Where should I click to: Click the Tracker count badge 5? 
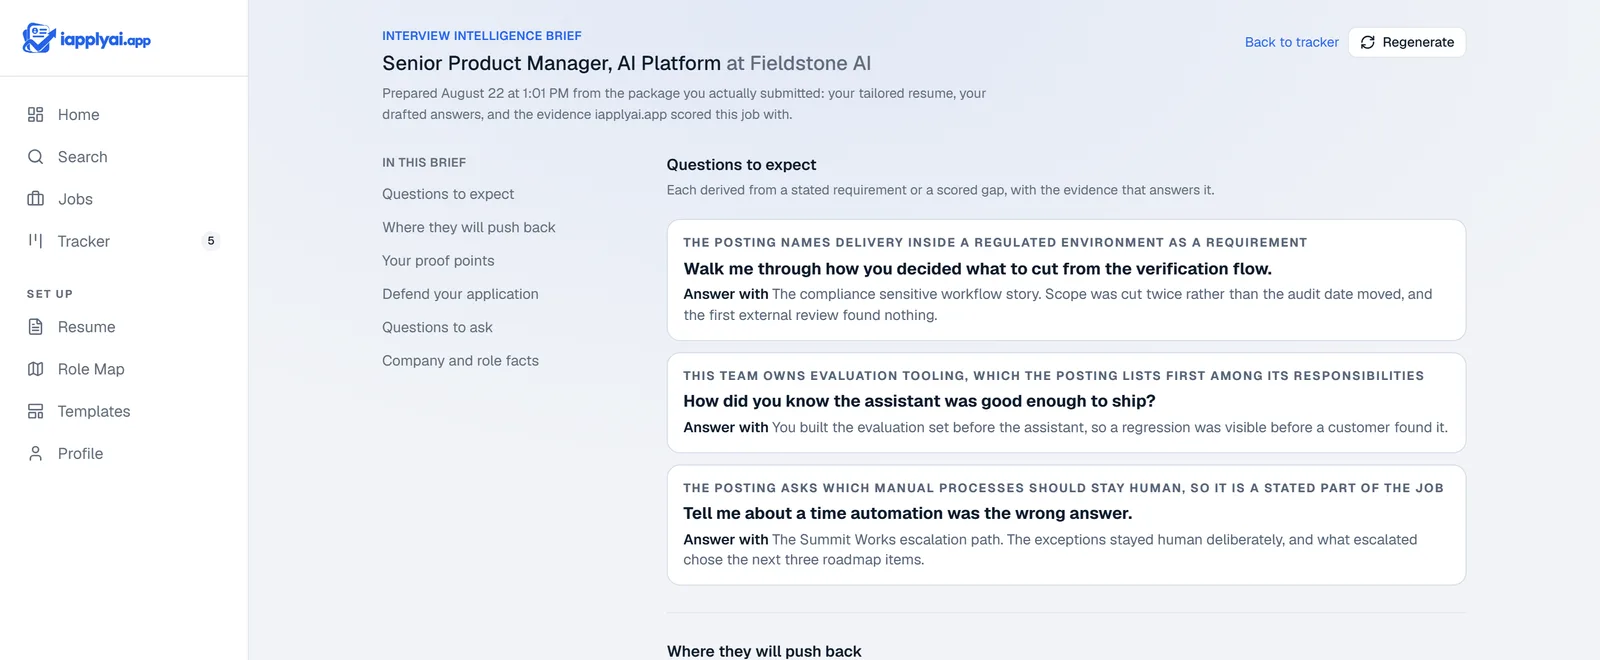point(211,241)
